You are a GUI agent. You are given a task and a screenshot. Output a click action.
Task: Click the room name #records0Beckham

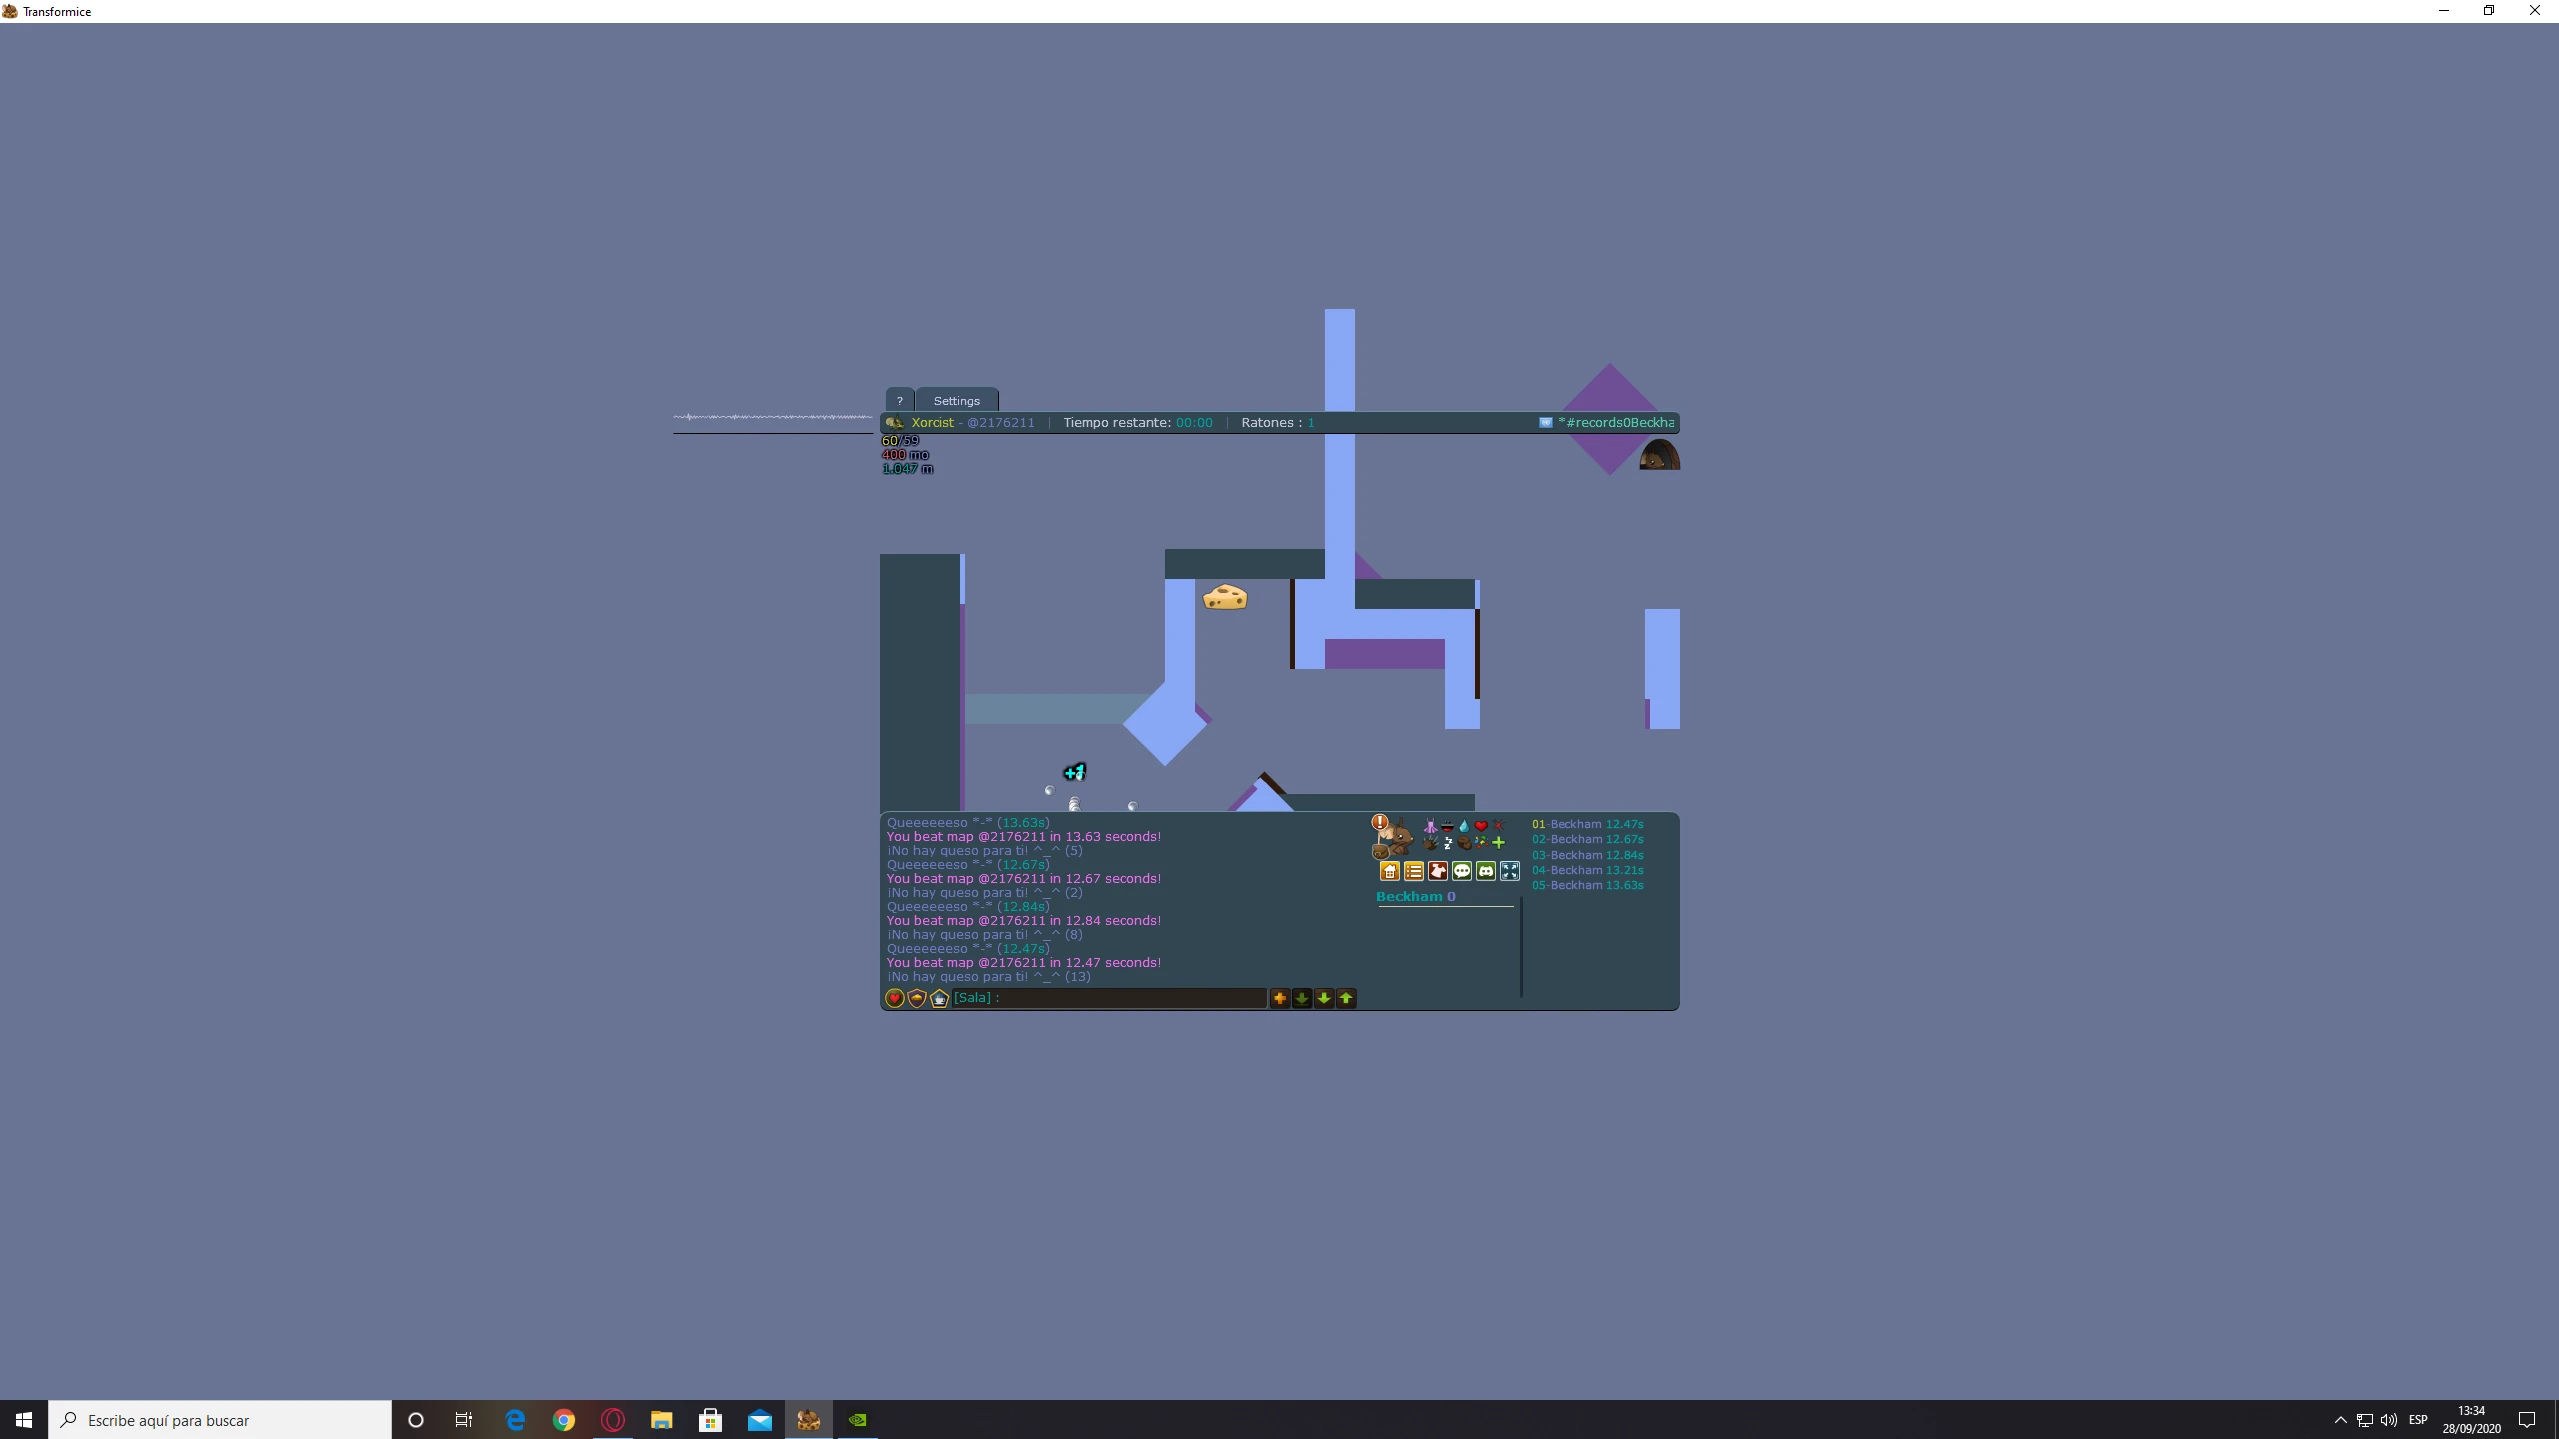pos(1616,422)
